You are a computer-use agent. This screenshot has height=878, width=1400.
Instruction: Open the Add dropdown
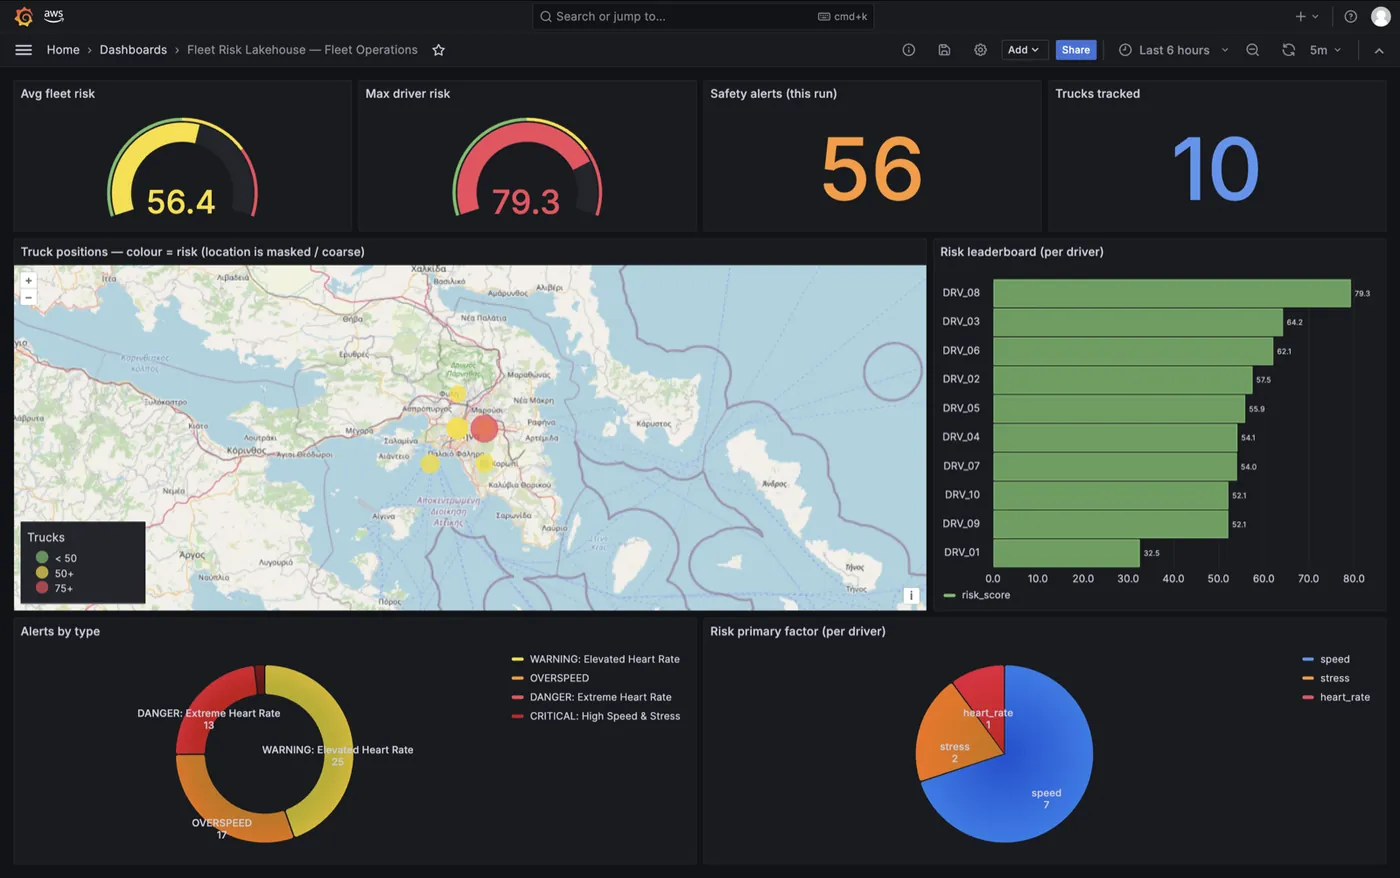(x=1023, y=50)
